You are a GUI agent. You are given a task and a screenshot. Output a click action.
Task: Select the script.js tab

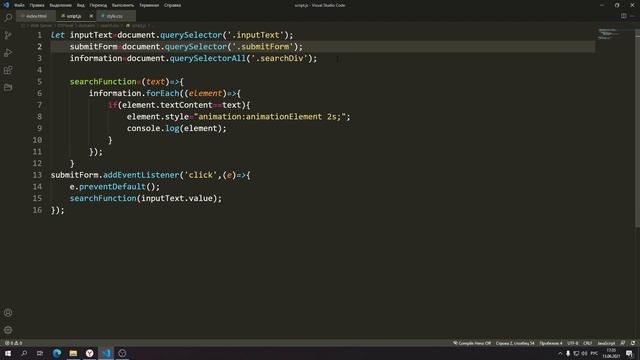tap(73, 16)
